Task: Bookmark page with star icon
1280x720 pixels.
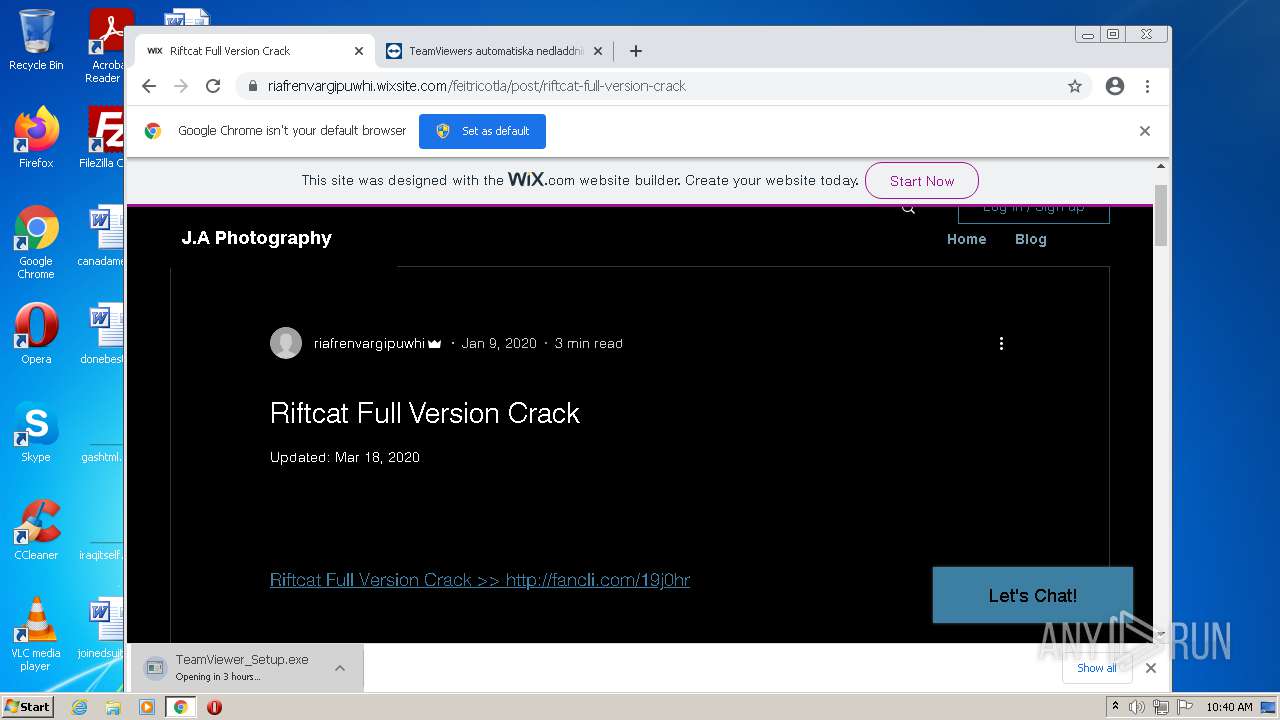Action: pyautogui.click(x=1075, y=86)
